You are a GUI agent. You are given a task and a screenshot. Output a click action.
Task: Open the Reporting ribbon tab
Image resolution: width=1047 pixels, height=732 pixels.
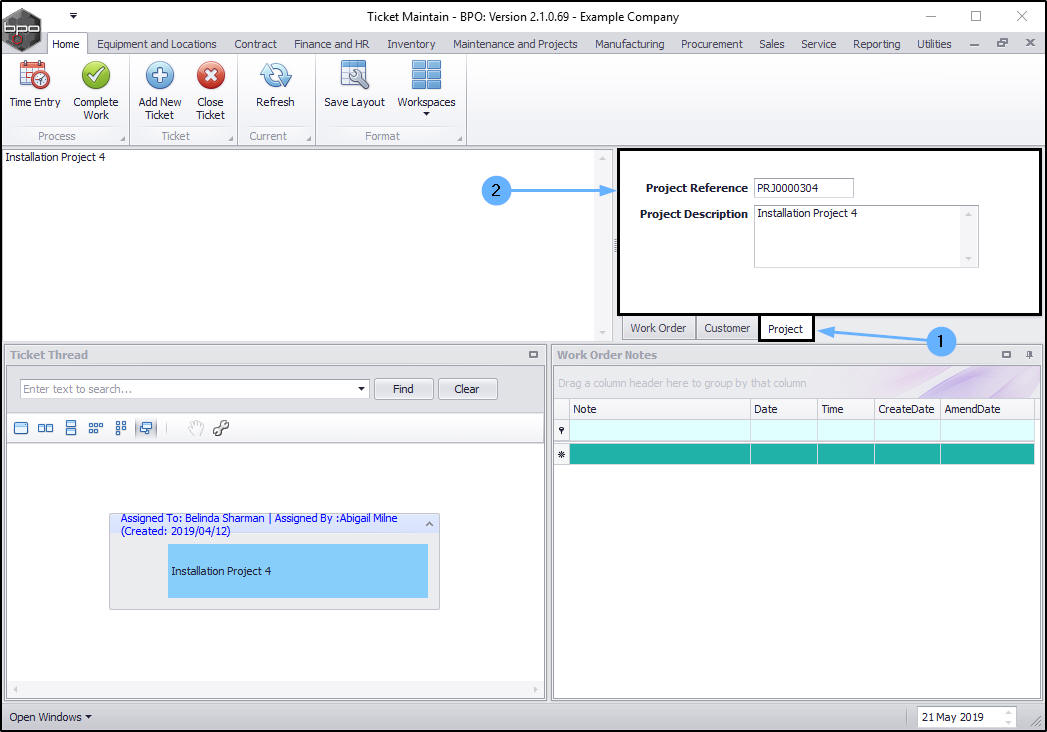(x=876, y=44)
